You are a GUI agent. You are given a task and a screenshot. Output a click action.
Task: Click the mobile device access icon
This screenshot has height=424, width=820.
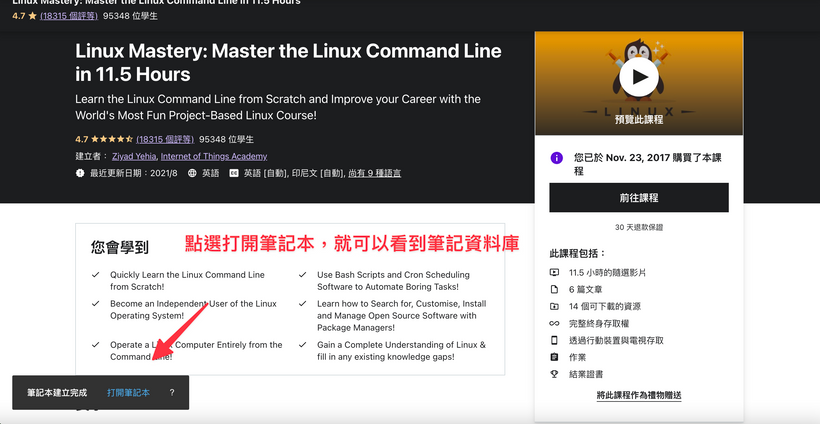555,340
